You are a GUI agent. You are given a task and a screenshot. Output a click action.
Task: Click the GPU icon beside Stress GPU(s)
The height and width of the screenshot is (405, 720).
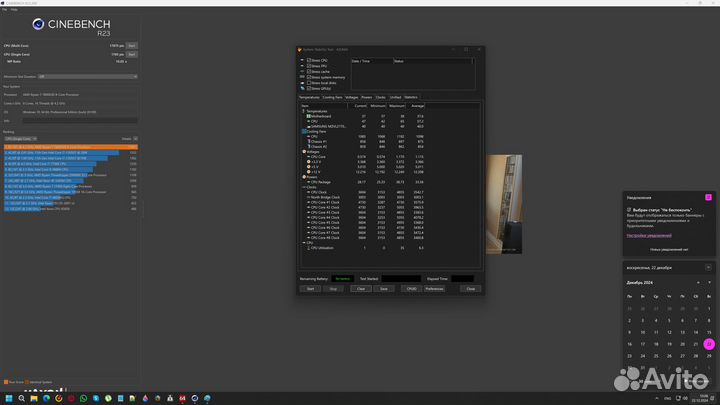302,88
